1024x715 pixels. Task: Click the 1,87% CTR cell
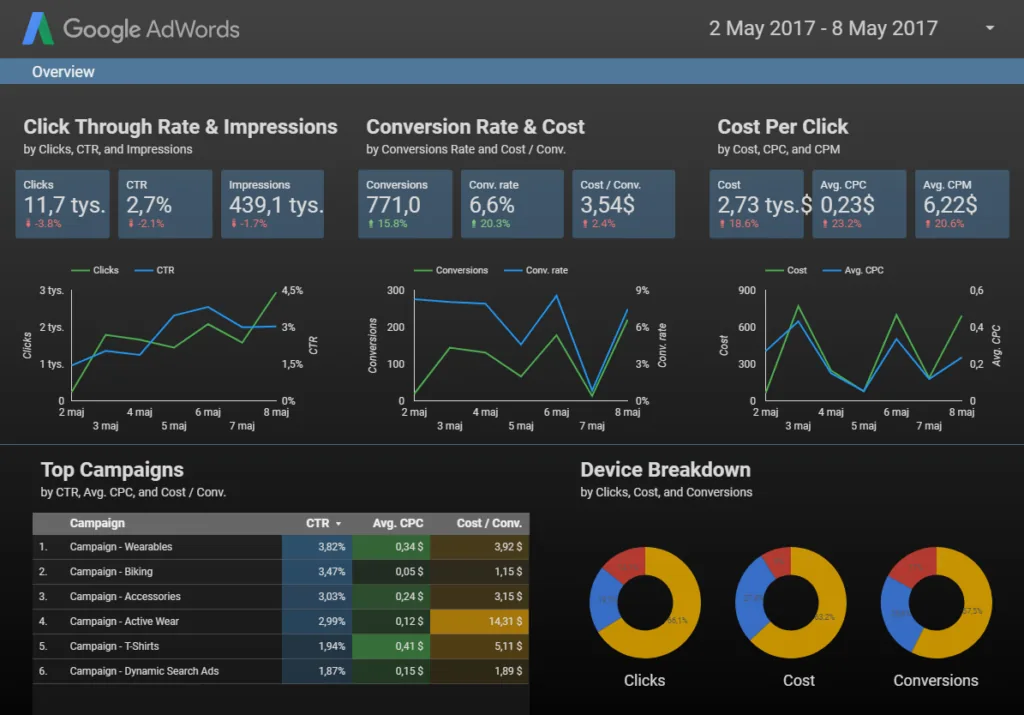tap(317, 671)
